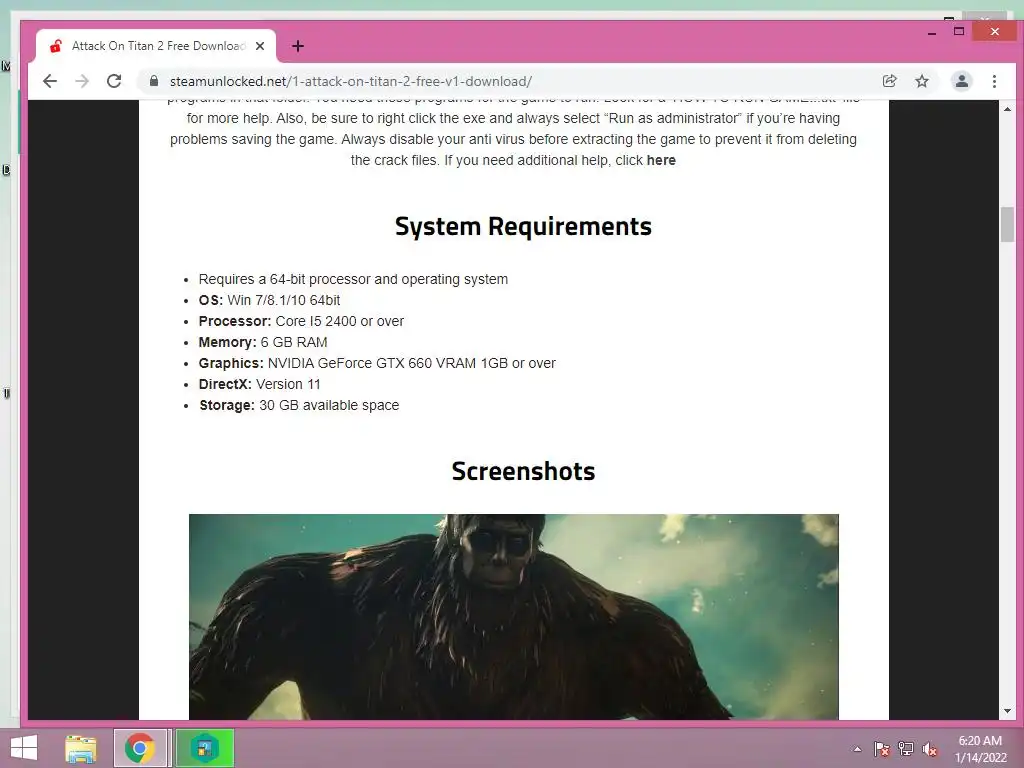Click the Chrome taskbar icon

(x=140, y=748)
